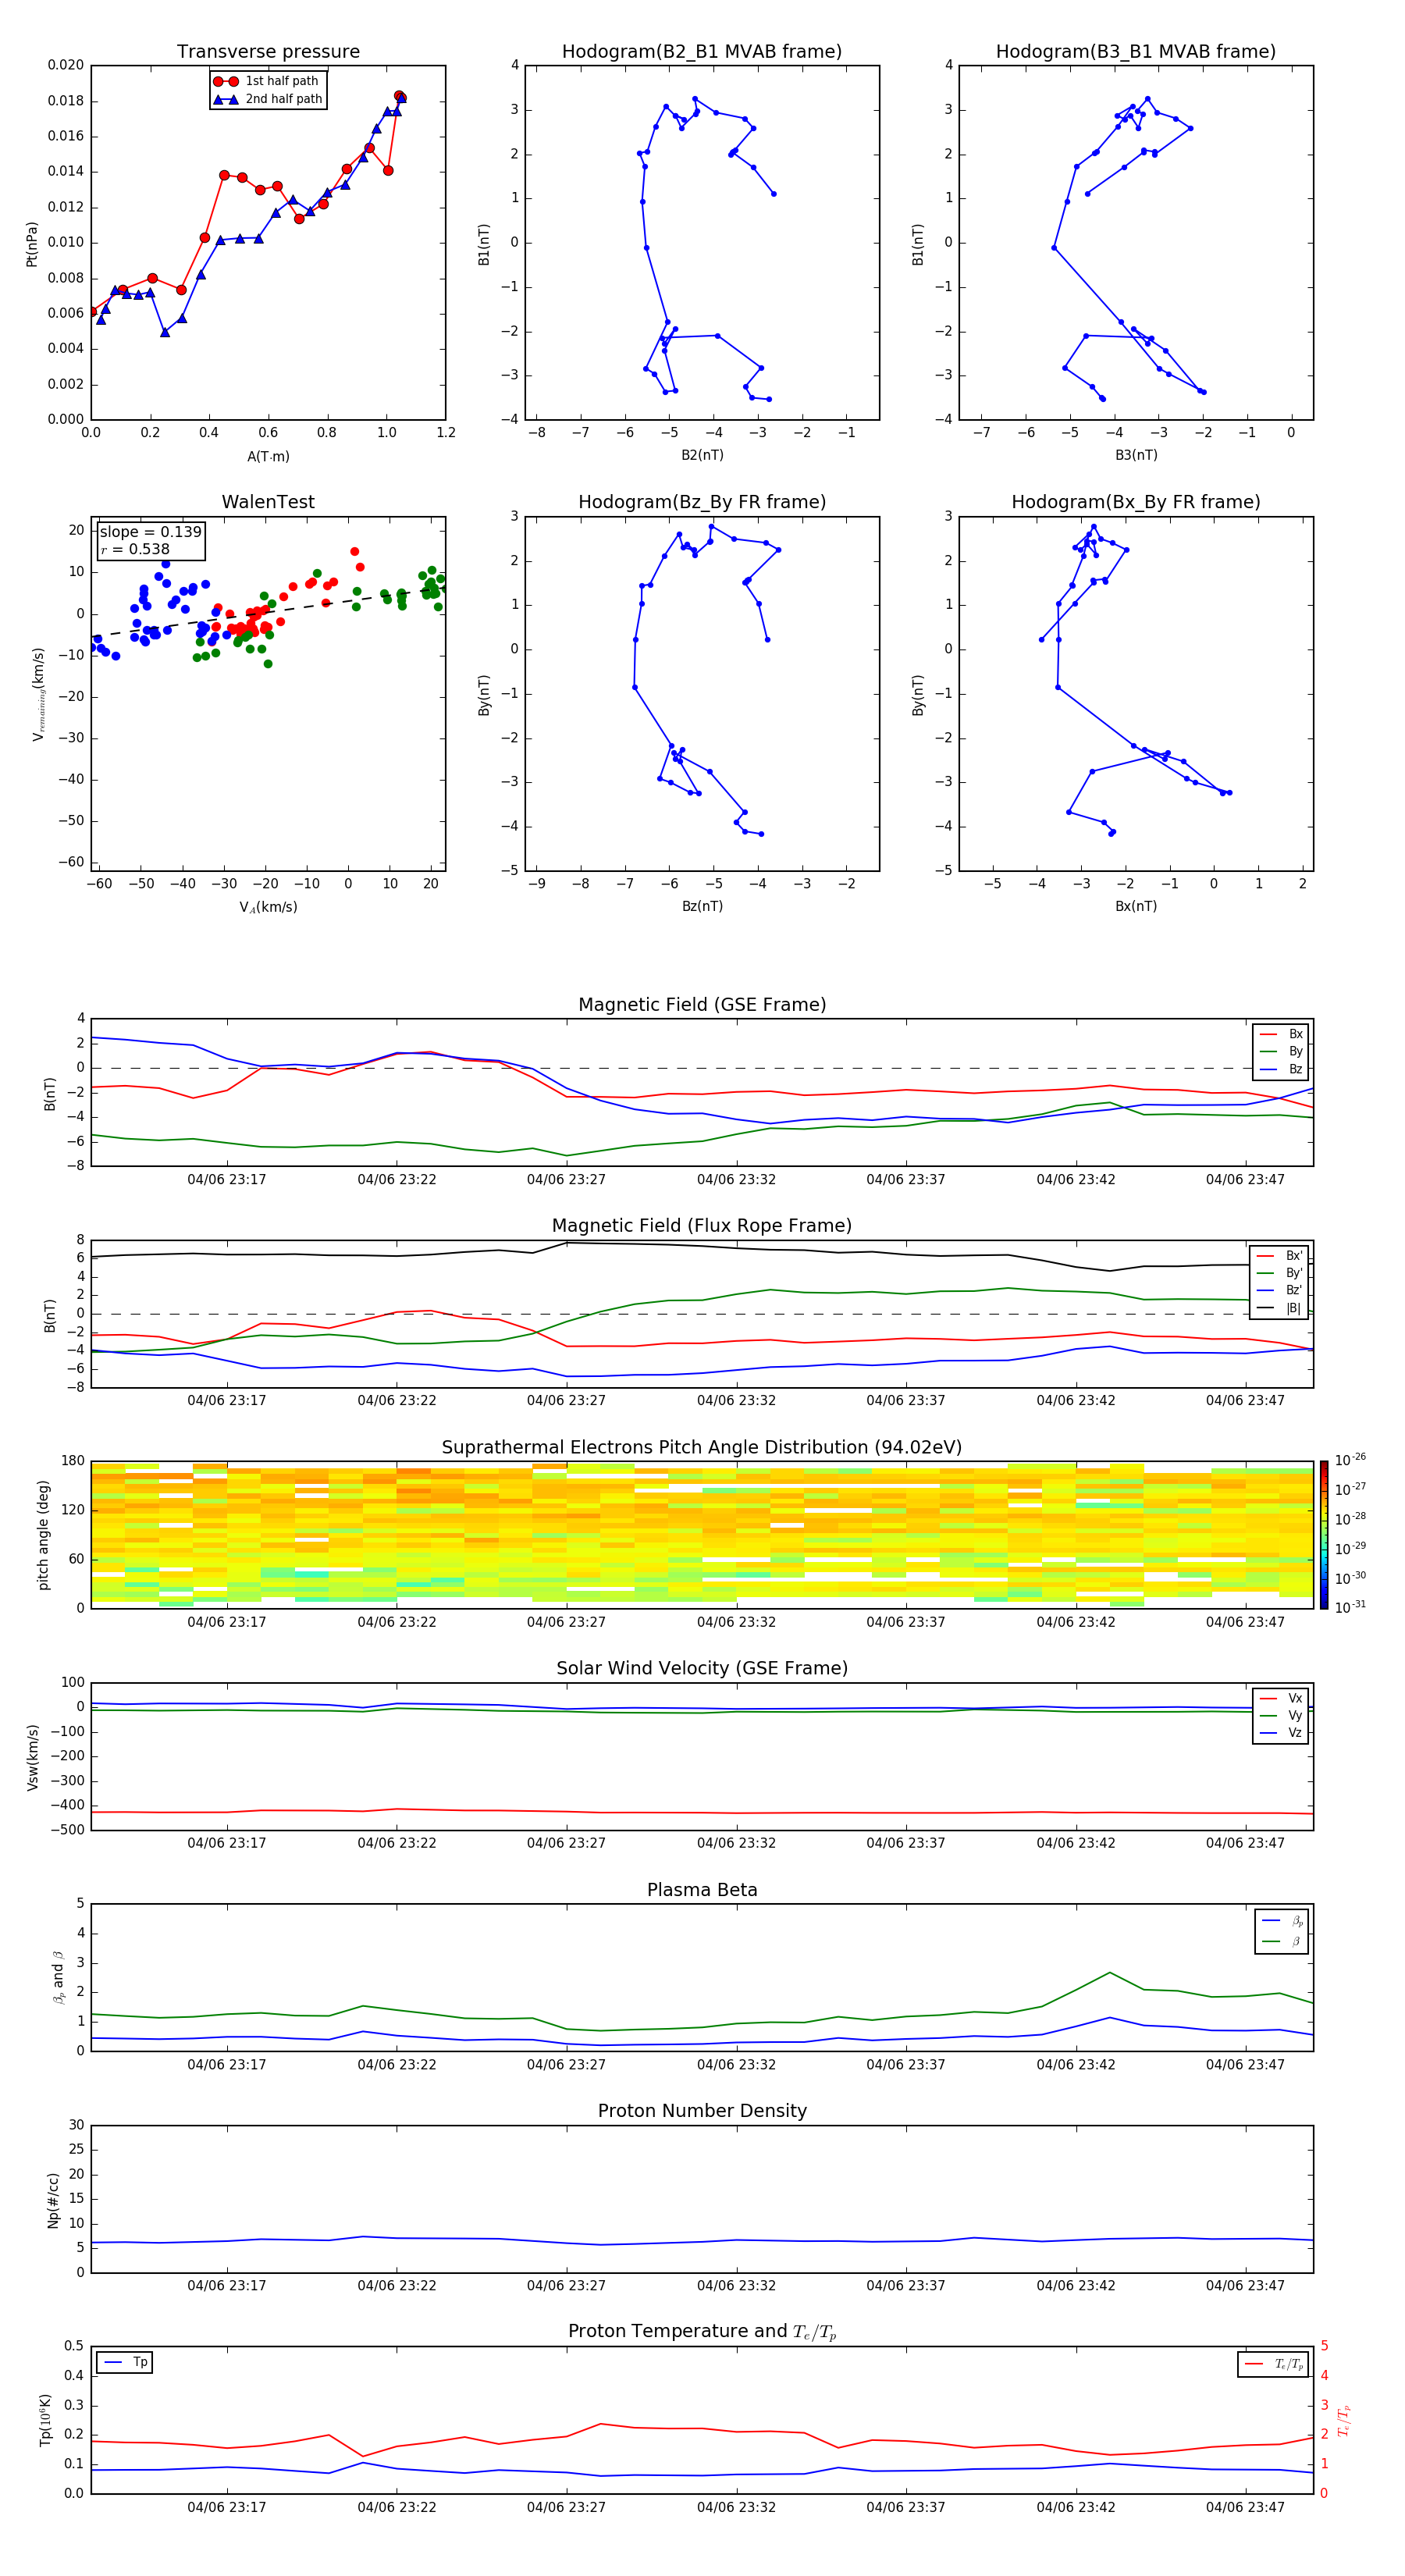Screen dimensions: 1405x2576
Task: Click the 'Pt(nPa)' y-axis label
Action: click(32, 243)
